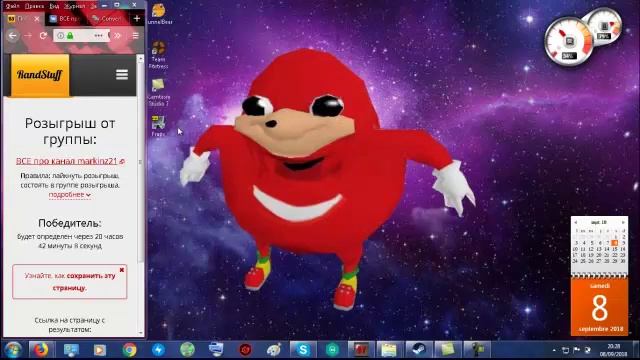Click the monitor-shaped taskbar icon after Firefox

[x=71, y=350]
